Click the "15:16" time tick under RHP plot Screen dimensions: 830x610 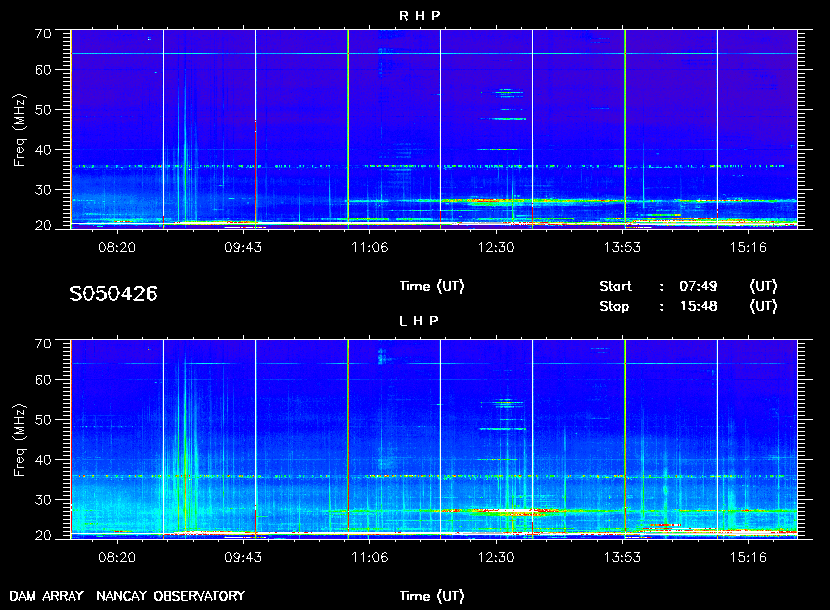point(748,247)
